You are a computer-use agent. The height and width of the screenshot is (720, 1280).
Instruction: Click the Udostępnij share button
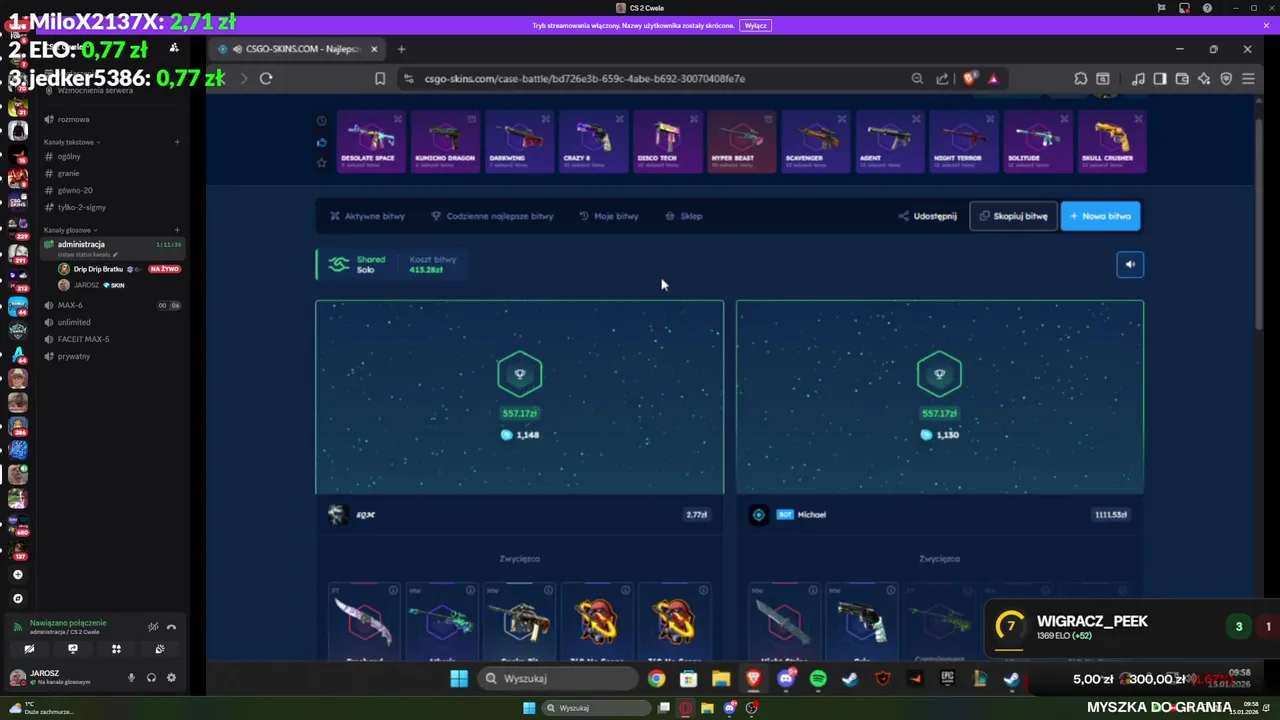tap(927, 216)
